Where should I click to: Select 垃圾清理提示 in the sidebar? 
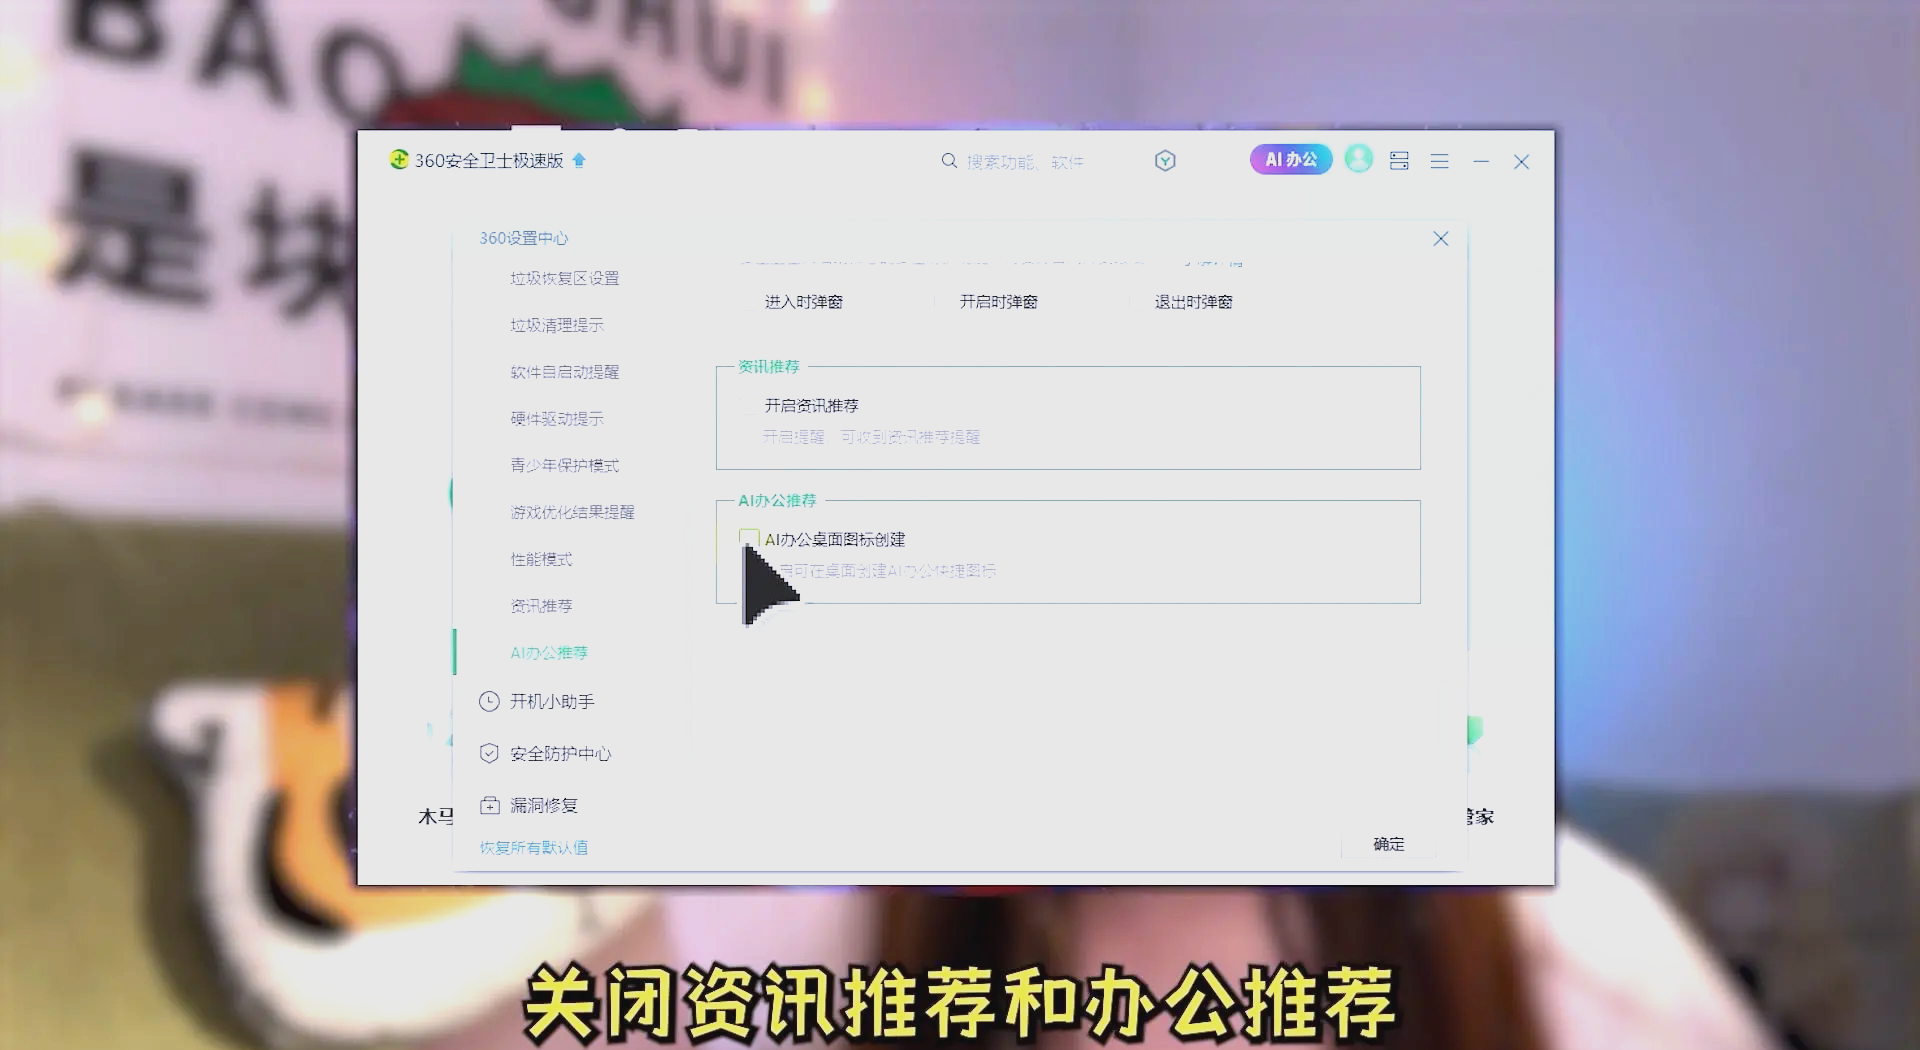(x=557, y=325)
